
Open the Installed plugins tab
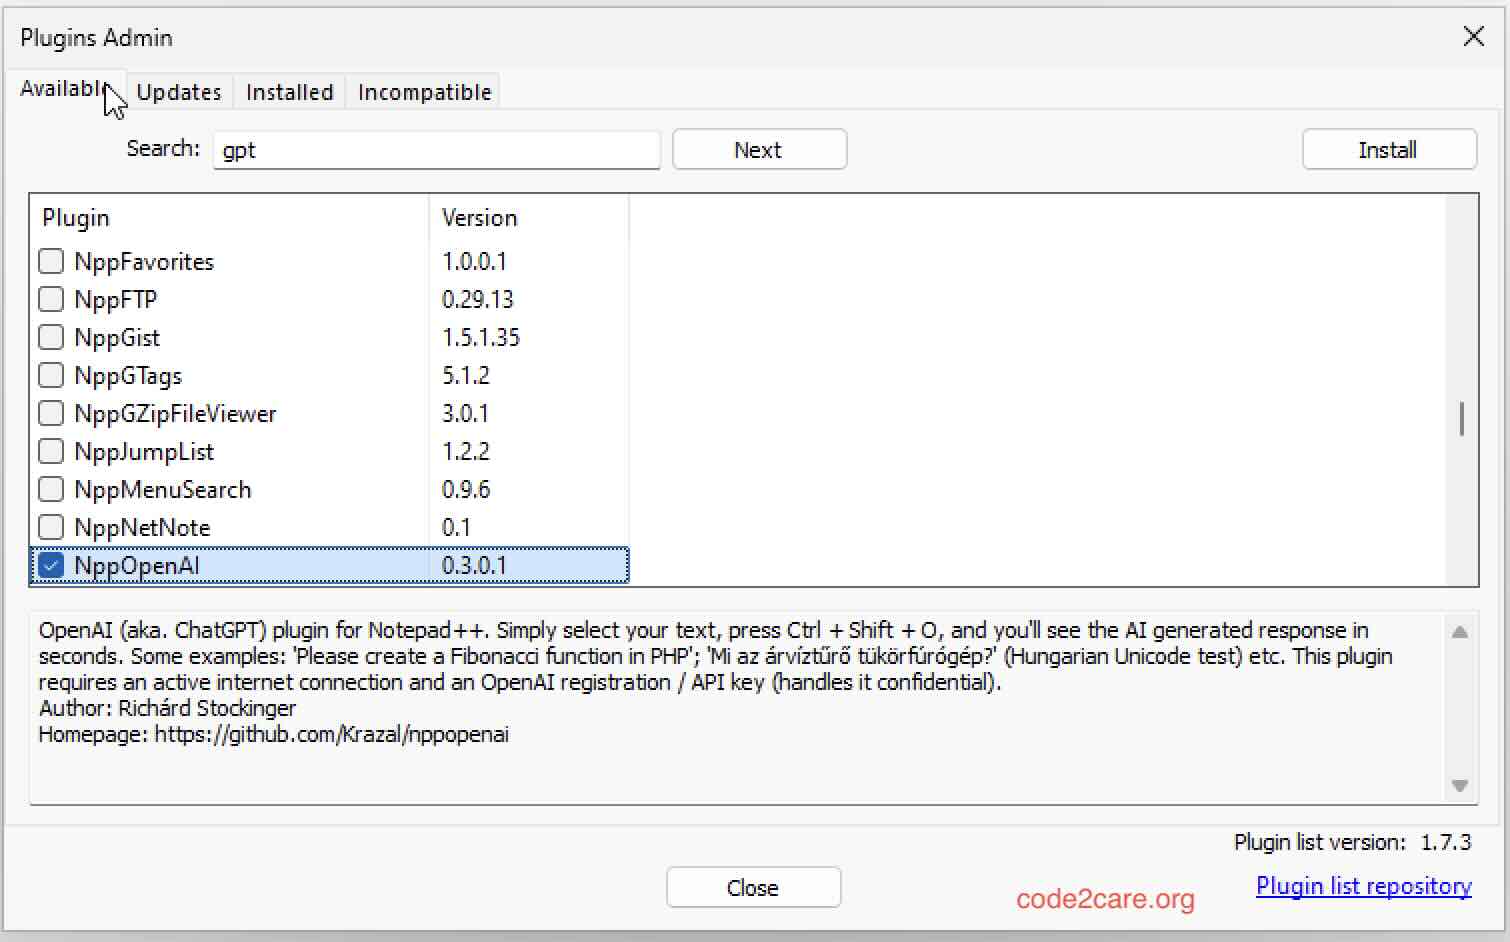(x=289, y=91)
